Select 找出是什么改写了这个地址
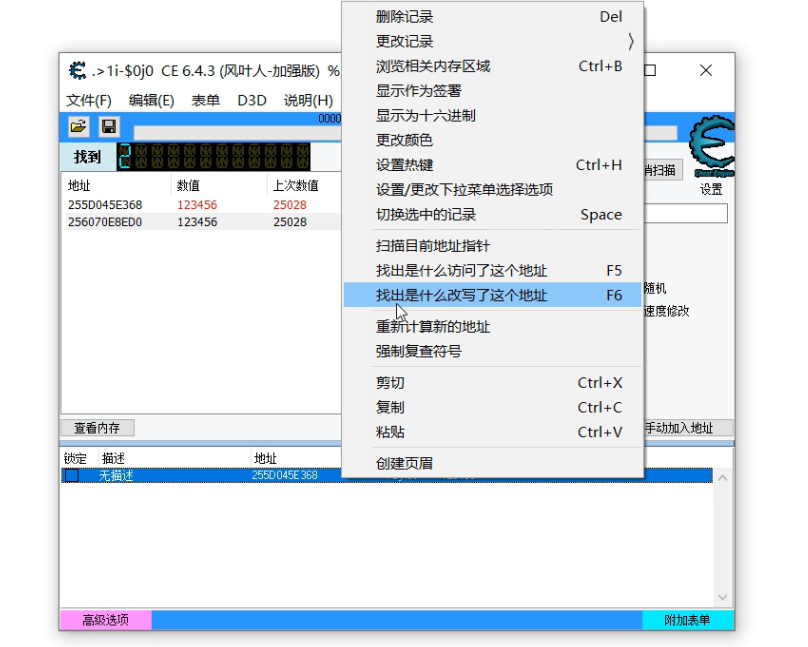Screen dimensions: 808x647 coord(493,295)
